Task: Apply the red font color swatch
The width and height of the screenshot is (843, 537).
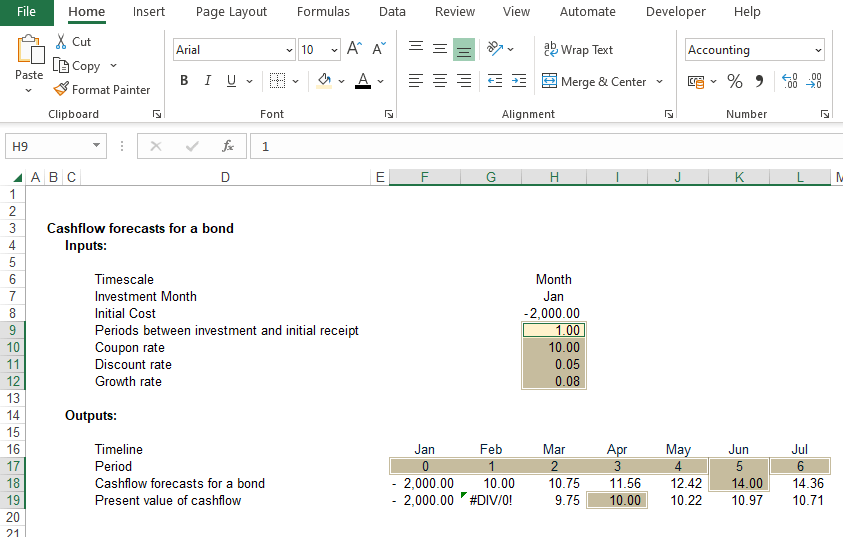Action: click(362, 81)
